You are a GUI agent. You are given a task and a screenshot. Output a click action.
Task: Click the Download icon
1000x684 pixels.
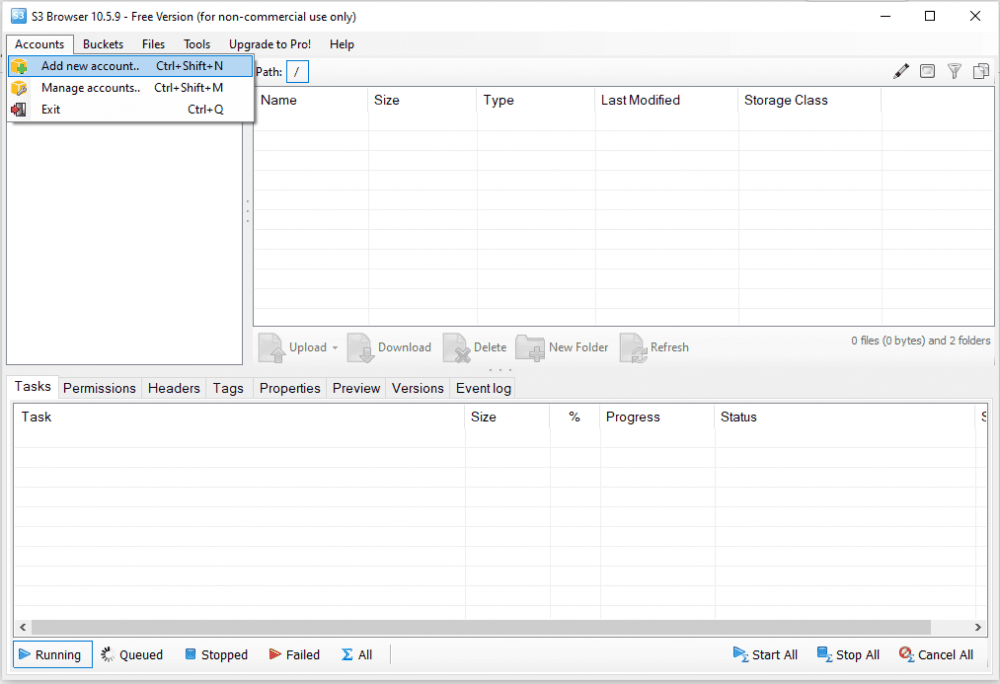point(360,347)
